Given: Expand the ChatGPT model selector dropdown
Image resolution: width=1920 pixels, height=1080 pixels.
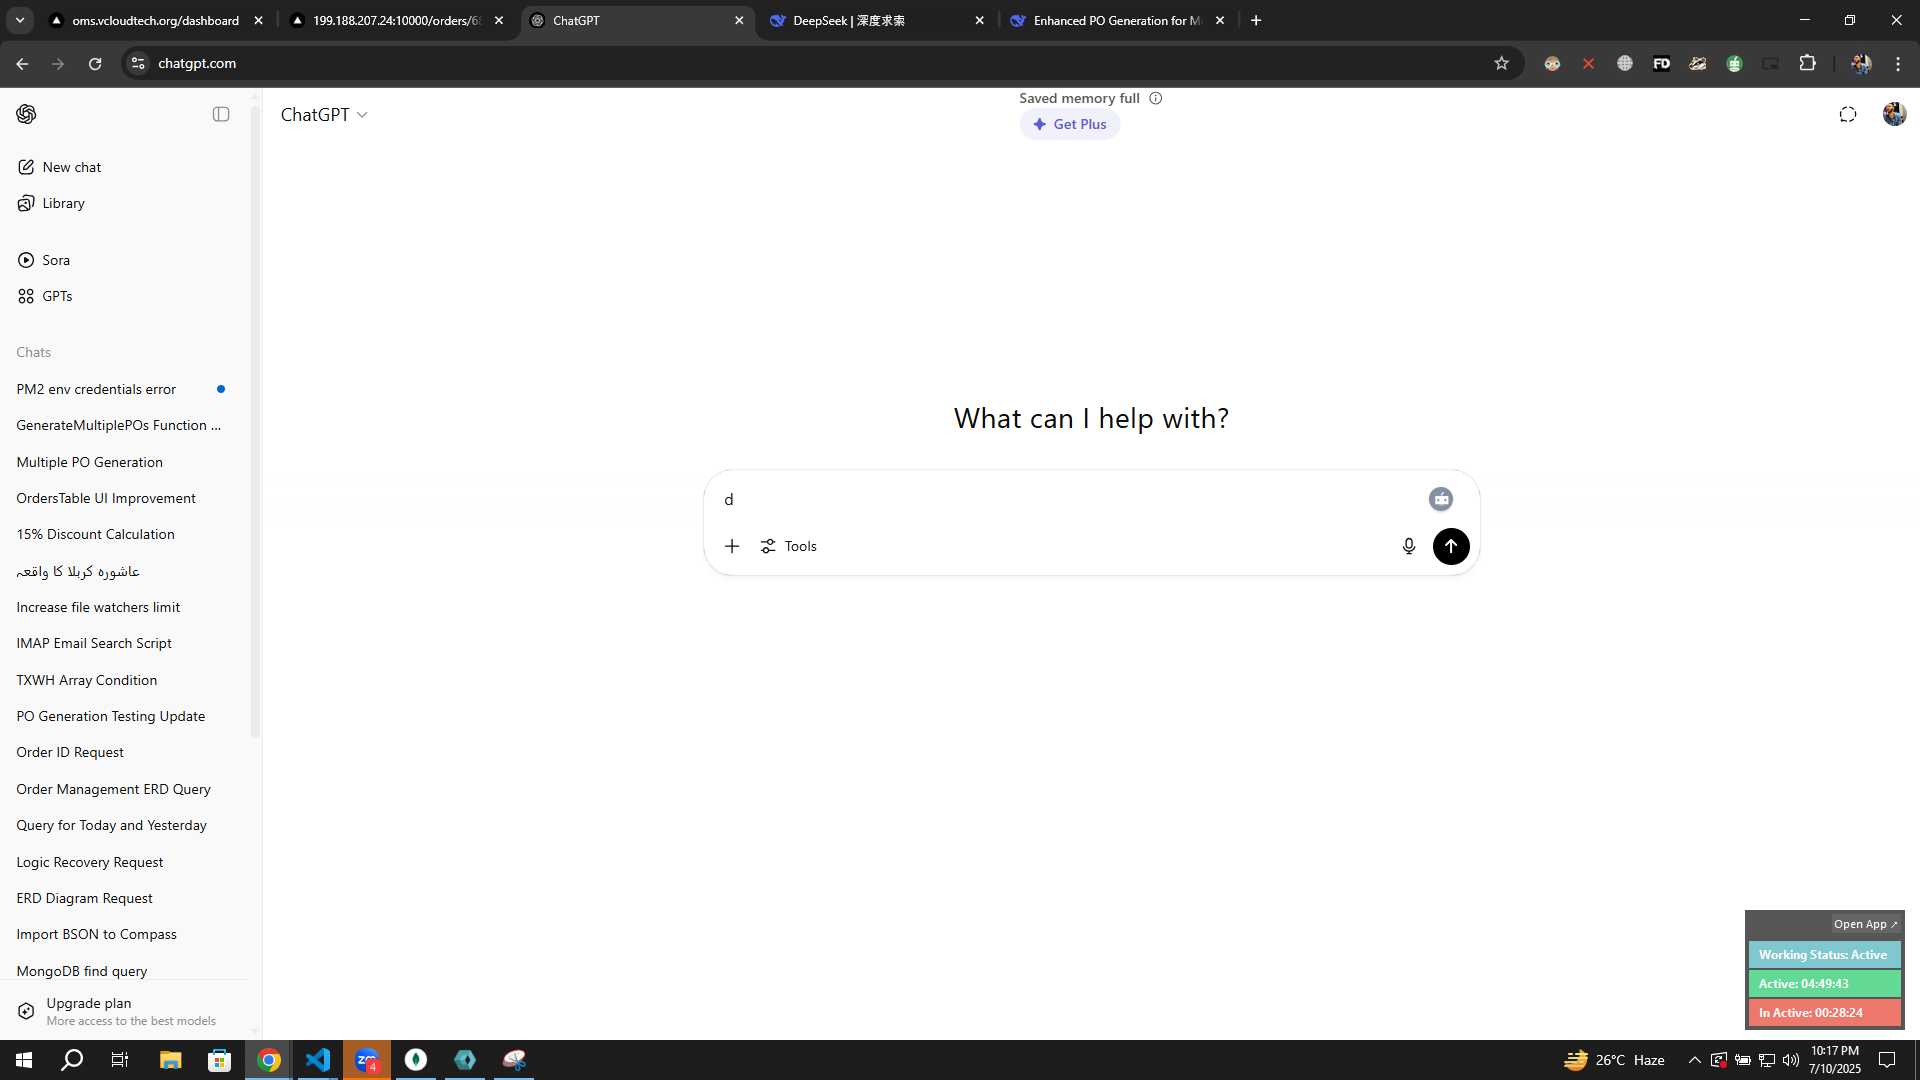Looking at the screenshot, I should (324, 115).
